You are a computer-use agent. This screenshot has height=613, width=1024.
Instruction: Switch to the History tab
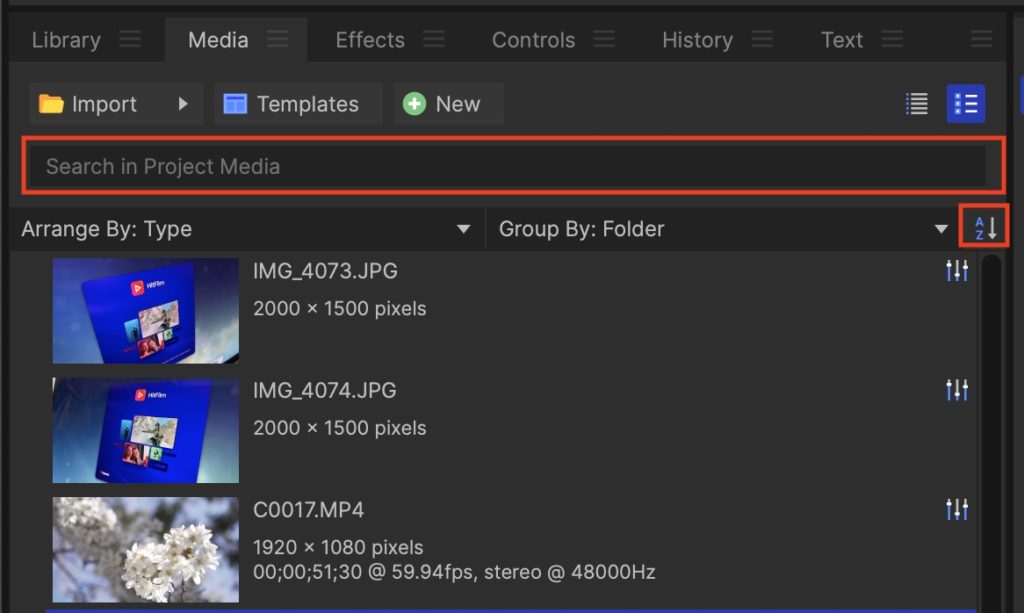697,40
